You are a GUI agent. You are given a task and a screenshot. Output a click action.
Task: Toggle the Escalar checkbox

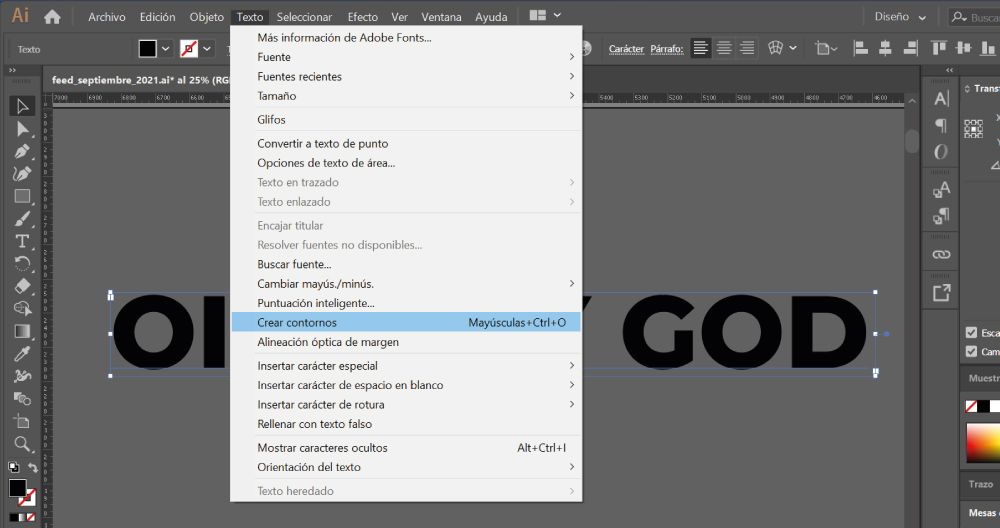tap(971, 333)
